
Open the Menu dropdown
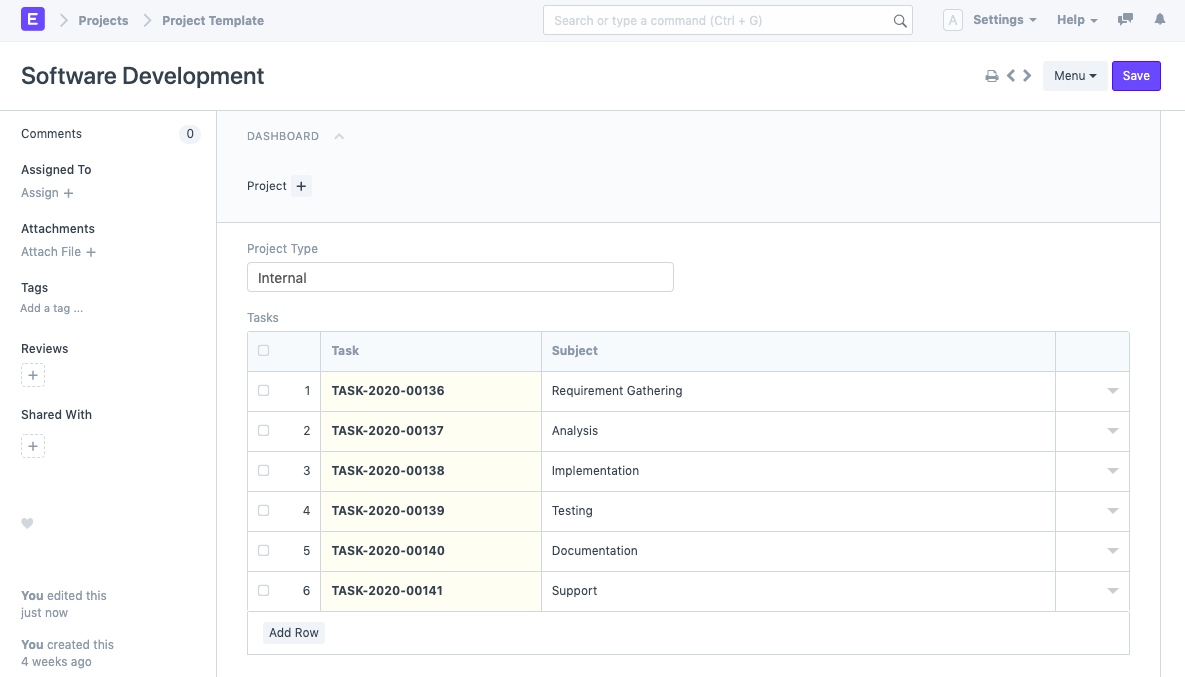click(1074, 75)
